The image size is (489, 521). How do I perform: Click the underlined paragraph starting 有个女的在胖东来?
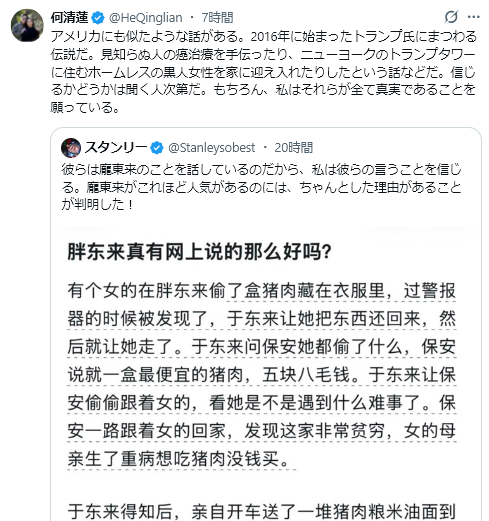tap(261, 375)
